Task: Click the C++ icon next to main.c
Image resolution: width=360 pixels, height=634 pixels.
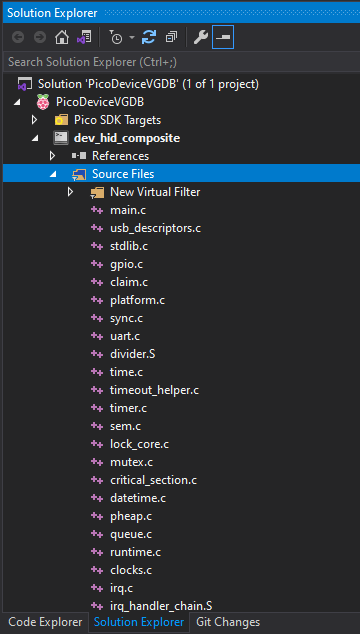Action: tap(97, 210)
